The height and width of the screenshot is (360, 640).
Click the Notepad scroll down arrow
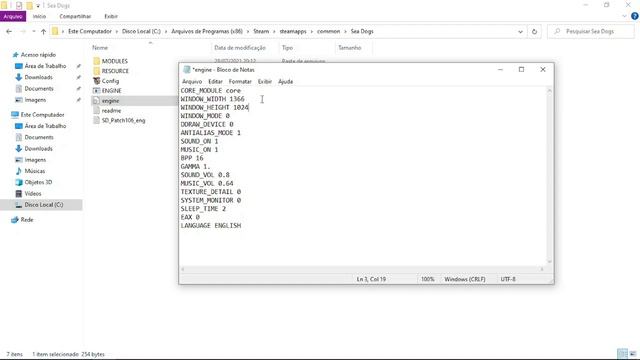pyautogui.click(x=549, y=261)
